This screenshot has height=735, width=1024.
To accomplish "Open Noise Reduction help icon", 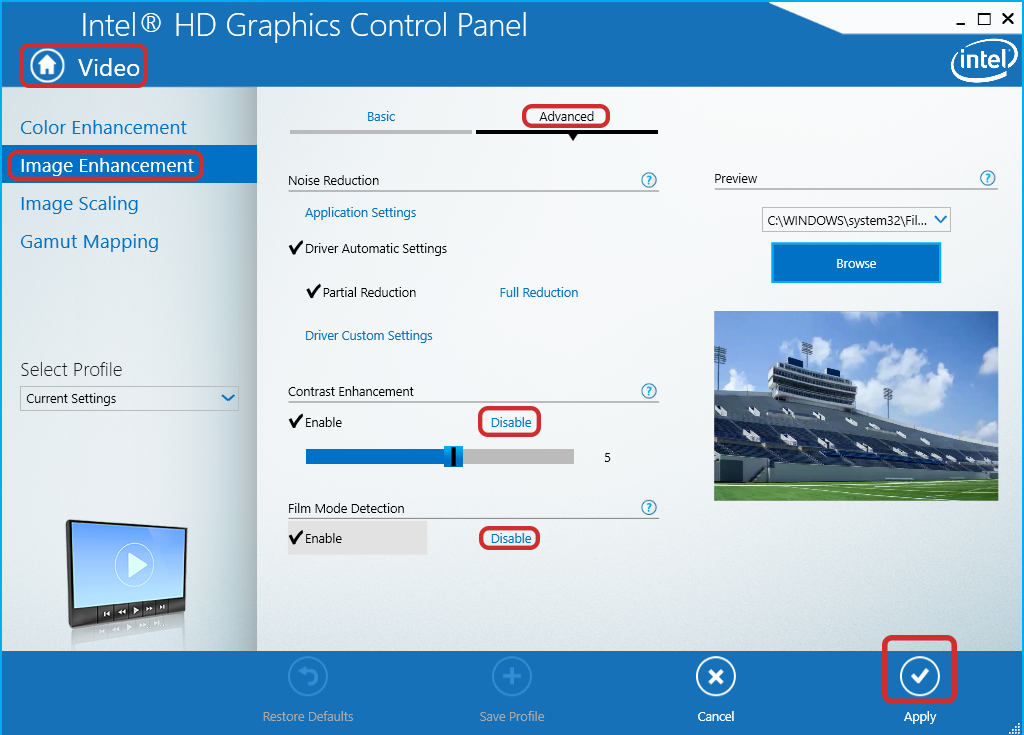I will (648, 180).
